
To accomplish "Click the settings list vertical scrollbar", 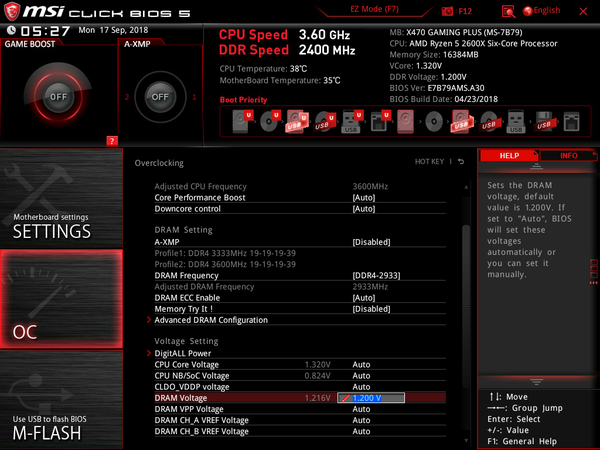I will [466, 306].
